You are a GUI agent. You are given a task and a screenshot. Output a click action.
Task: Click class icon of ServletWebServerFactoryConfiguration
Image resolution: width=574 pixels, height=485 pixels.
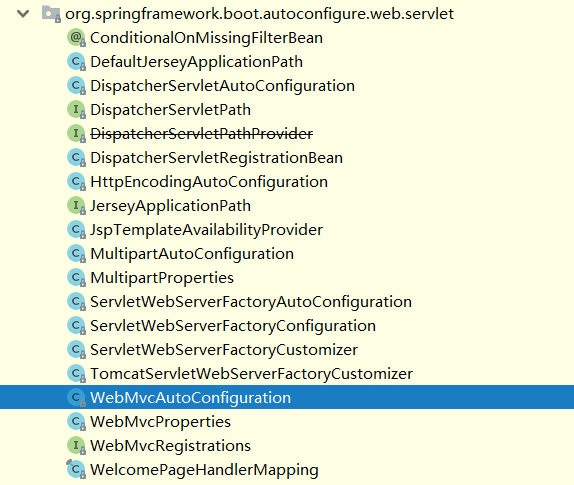[77, 325]
